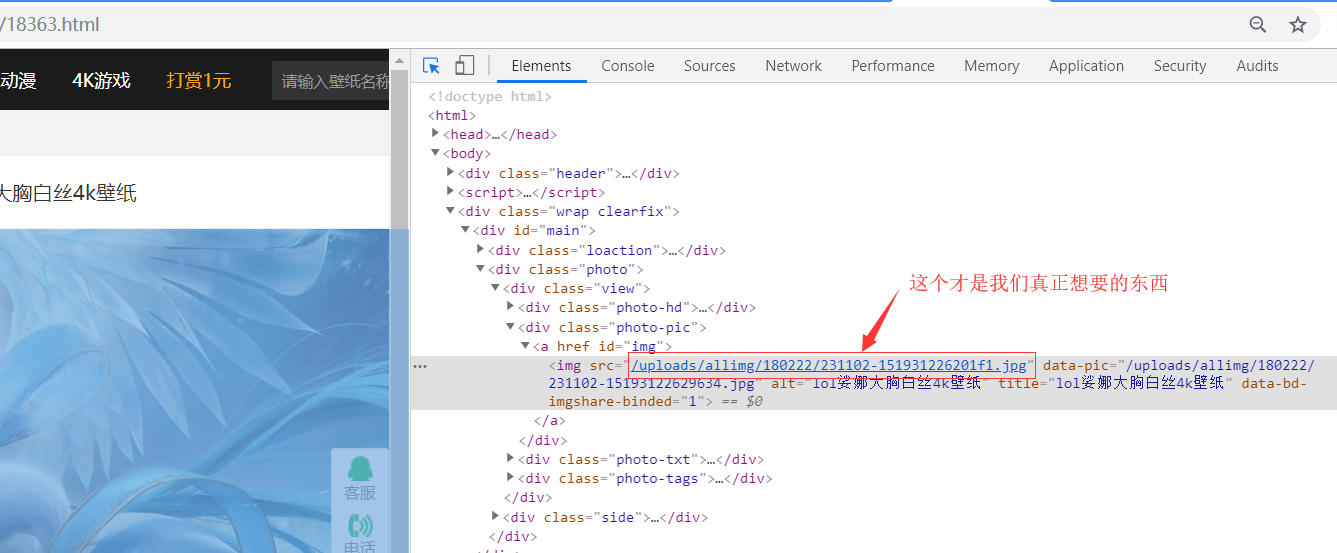The width and height of the screenshot is (1337, 553).
Task: Expand the script element node
Action: coord(450,192)
